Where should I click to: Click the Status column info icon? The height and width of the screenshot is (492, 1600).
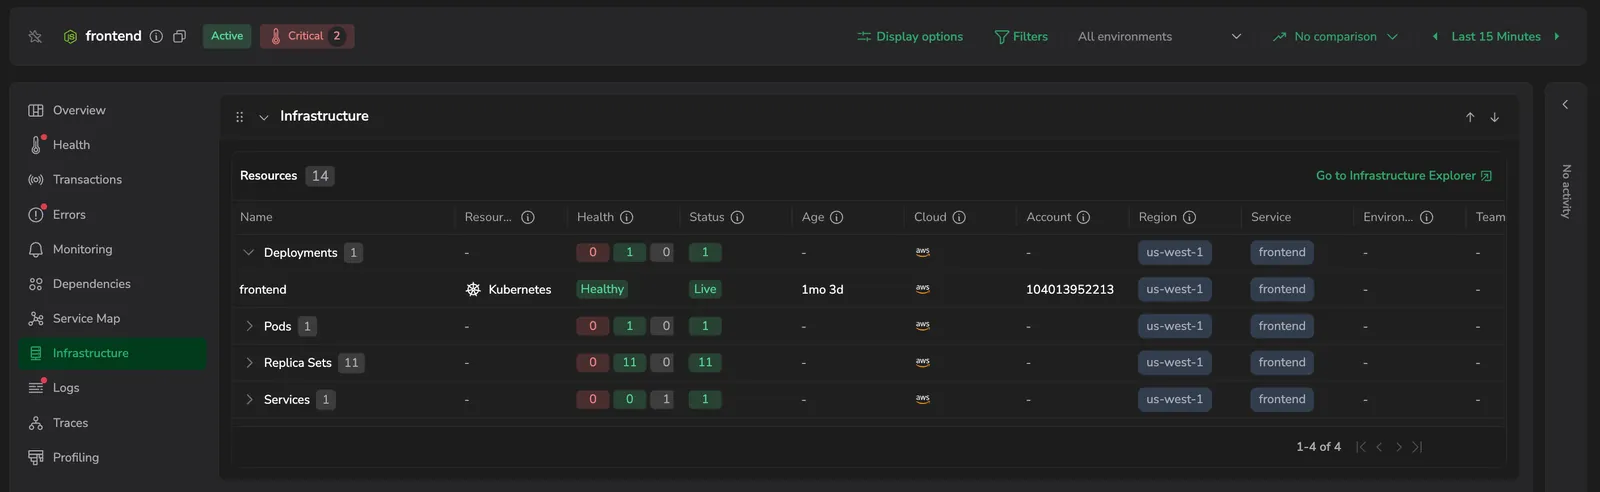pyautogui.click(x=737, y=217)
